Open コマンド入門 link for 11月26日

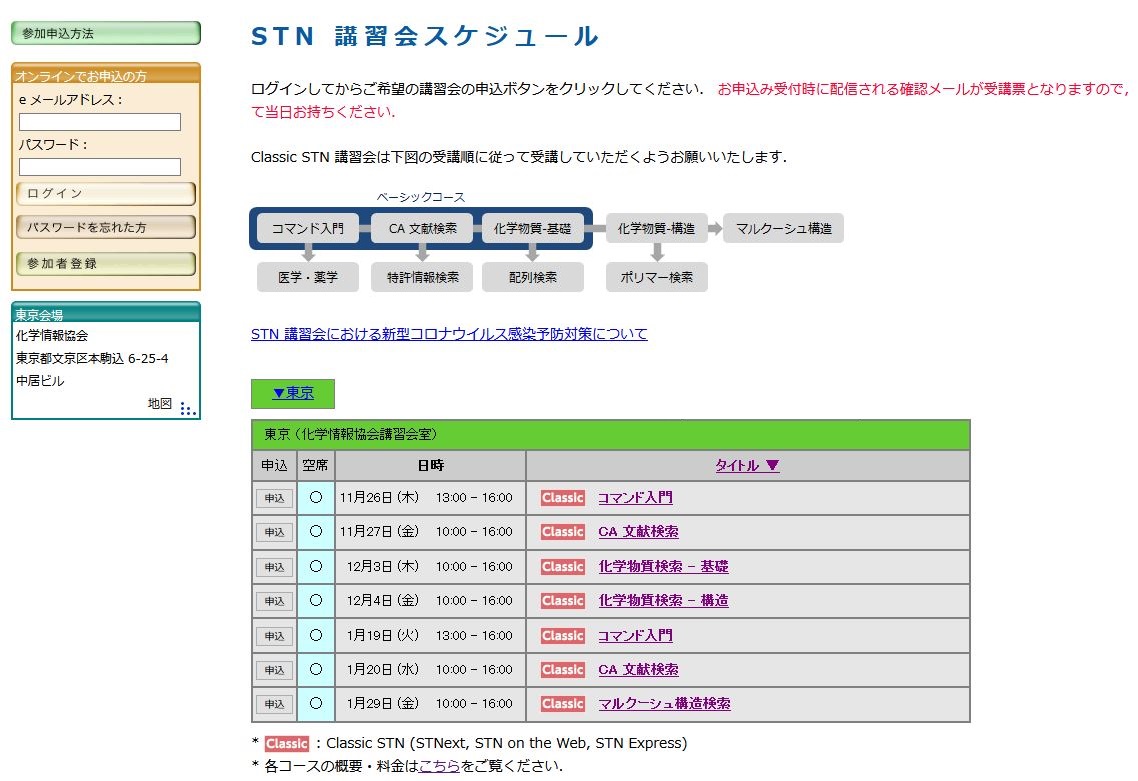(x=635, y=498)
